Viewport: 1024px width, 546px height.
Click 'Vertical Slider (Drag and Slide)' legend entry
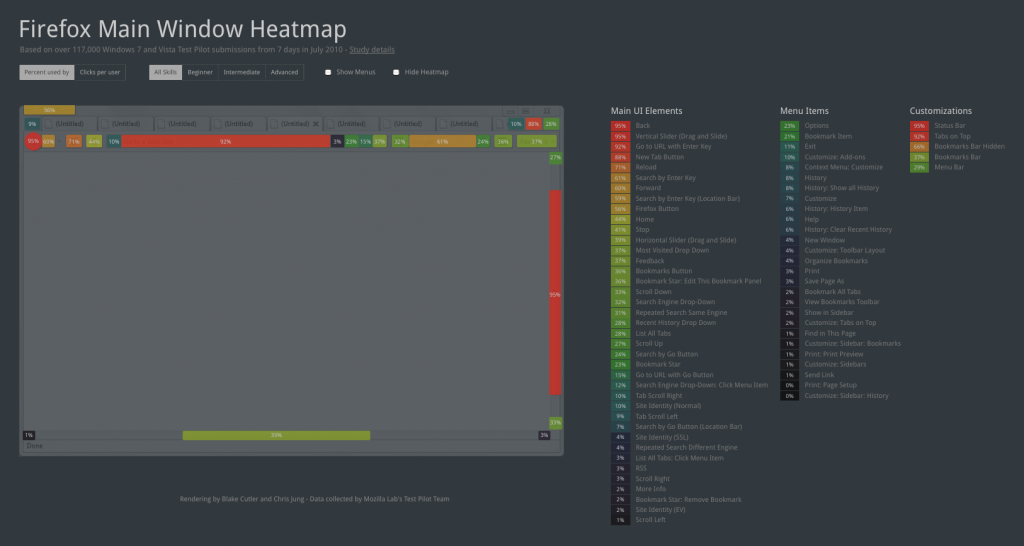click(681, 136)
